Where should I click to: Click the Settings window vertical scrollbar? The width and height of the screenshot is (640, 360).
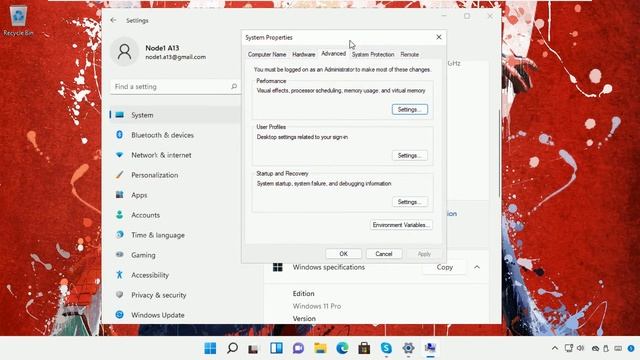[499, 154]
